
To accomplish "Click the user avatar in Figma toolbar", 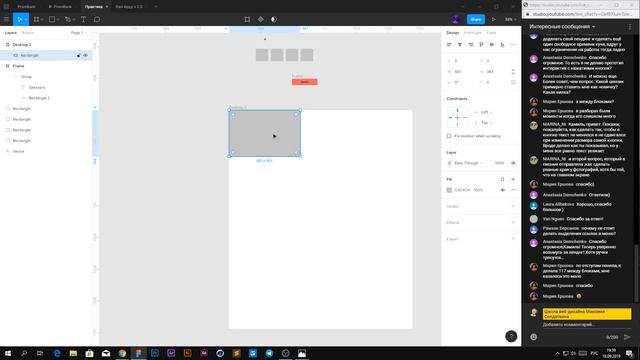I will [456, 19].
